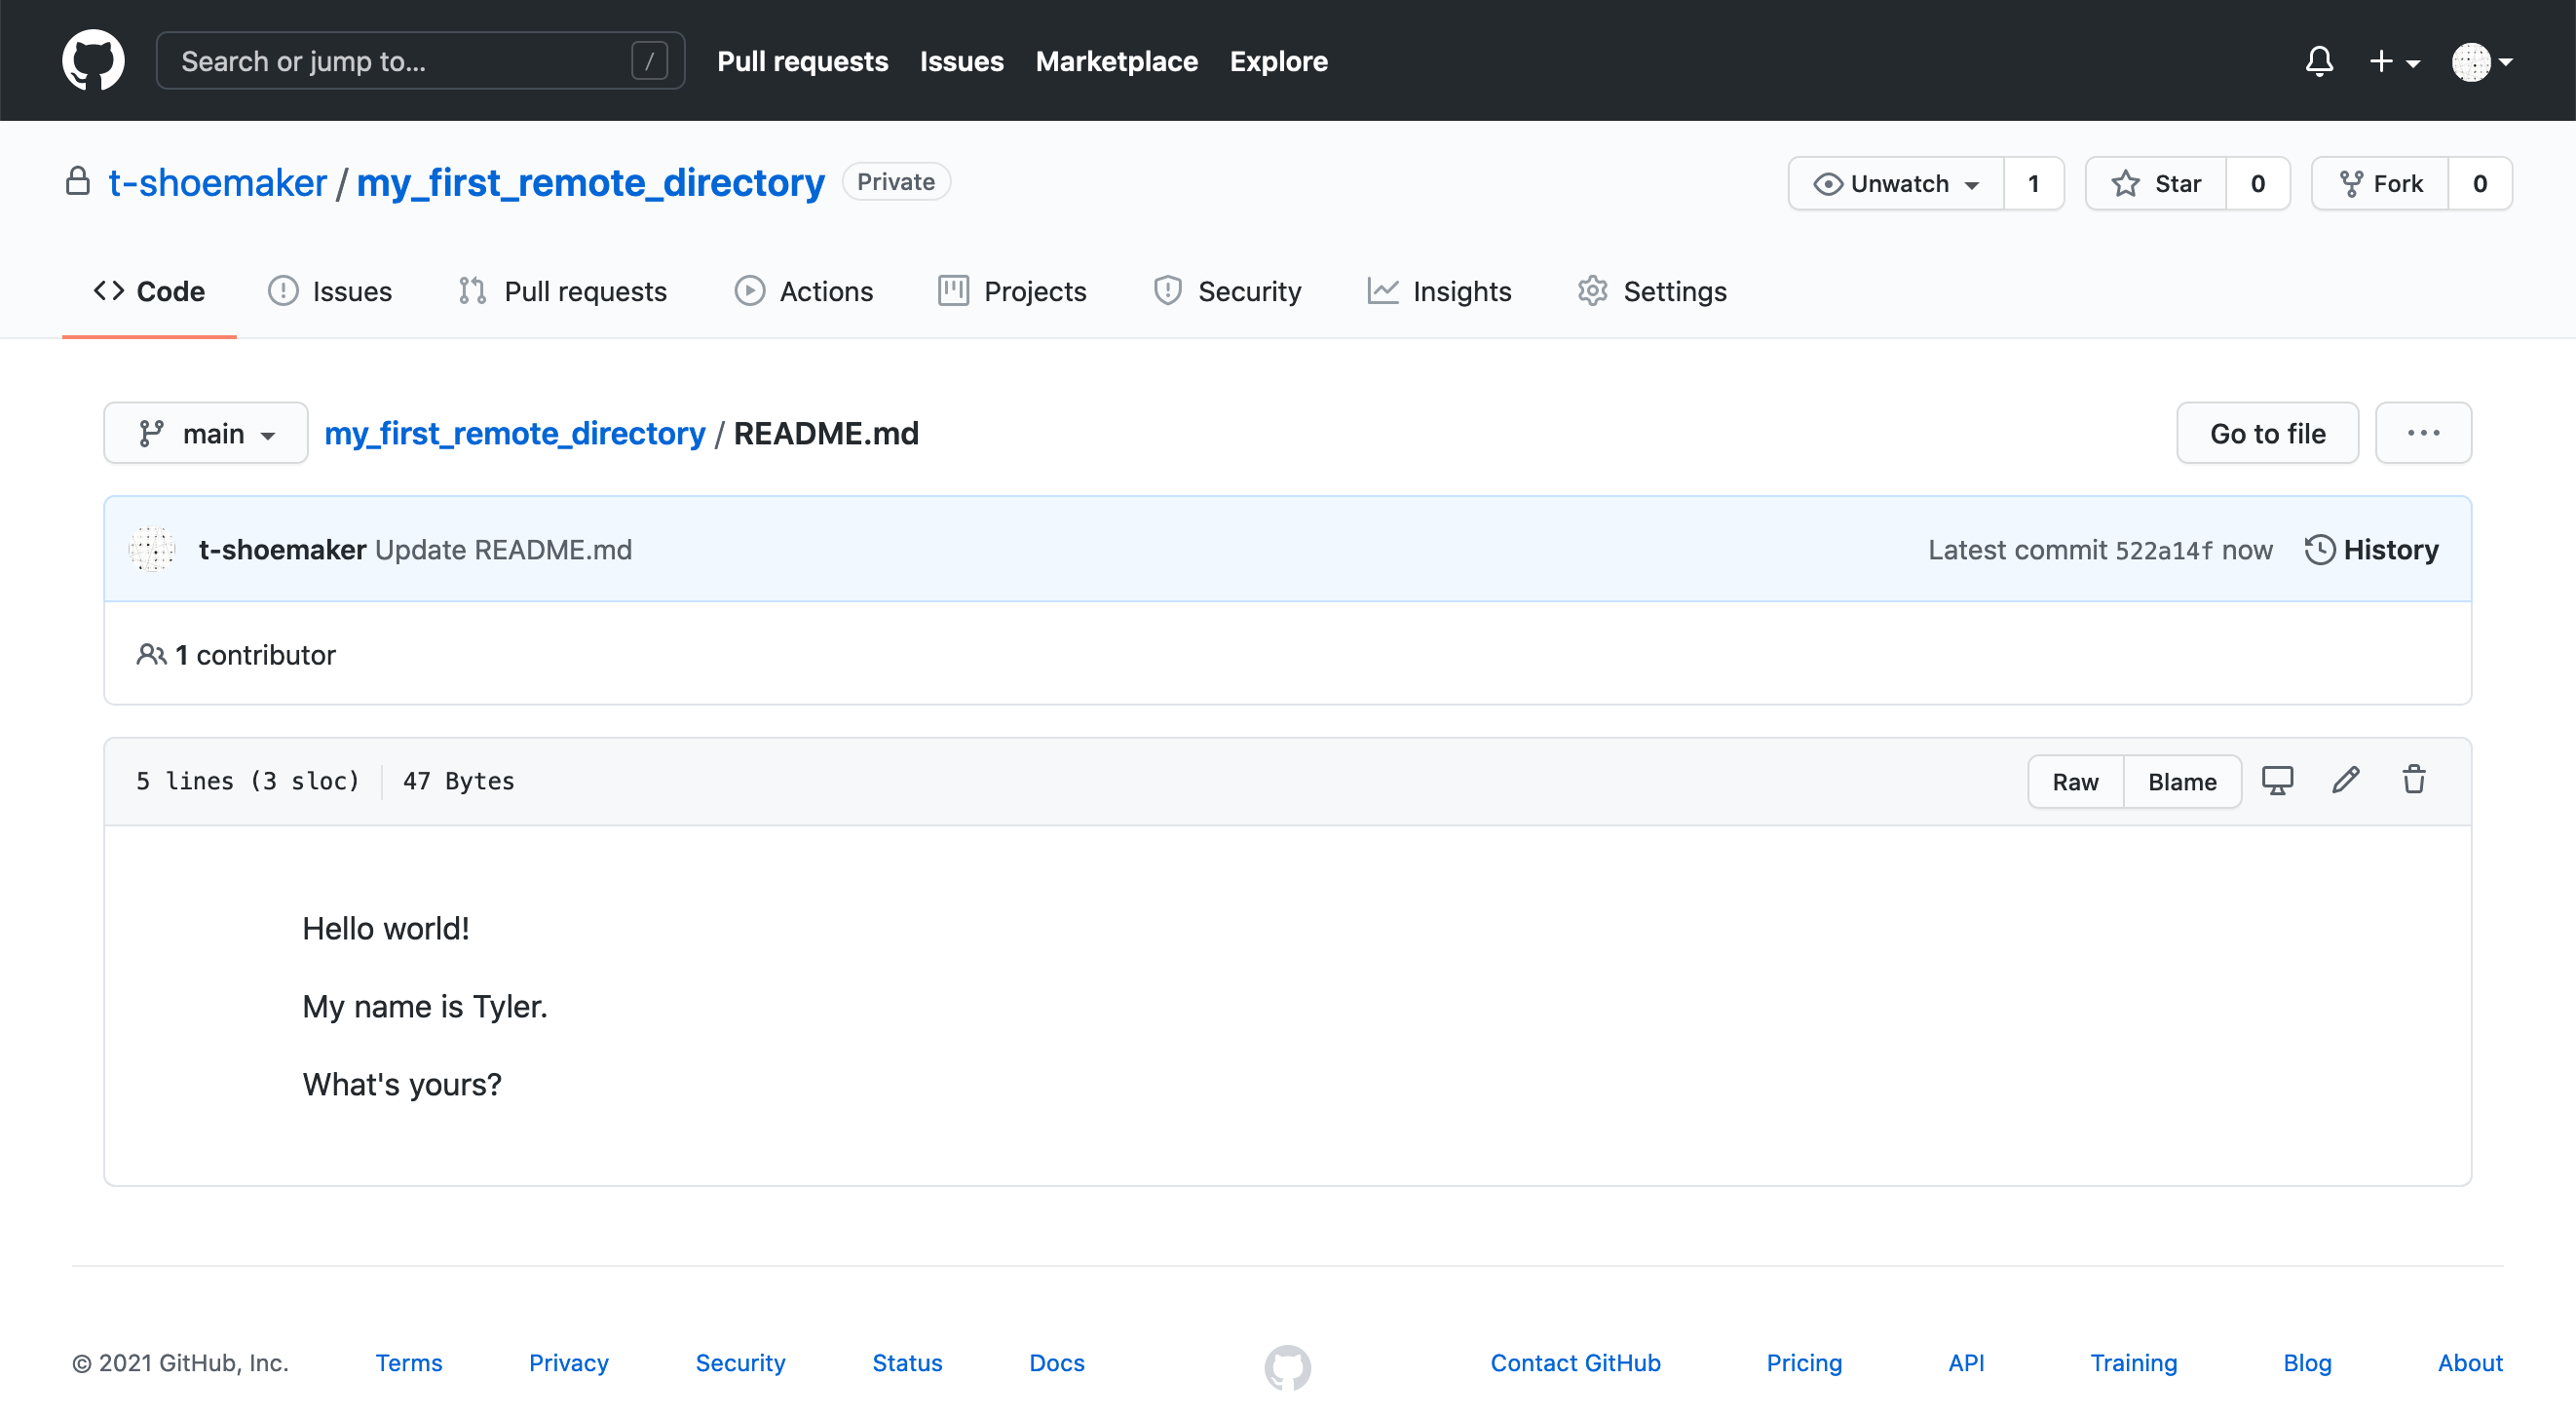This screenshot has width=2576, height=1417.
Task: Click Go to file button
Action: (x=2267, y=433)
